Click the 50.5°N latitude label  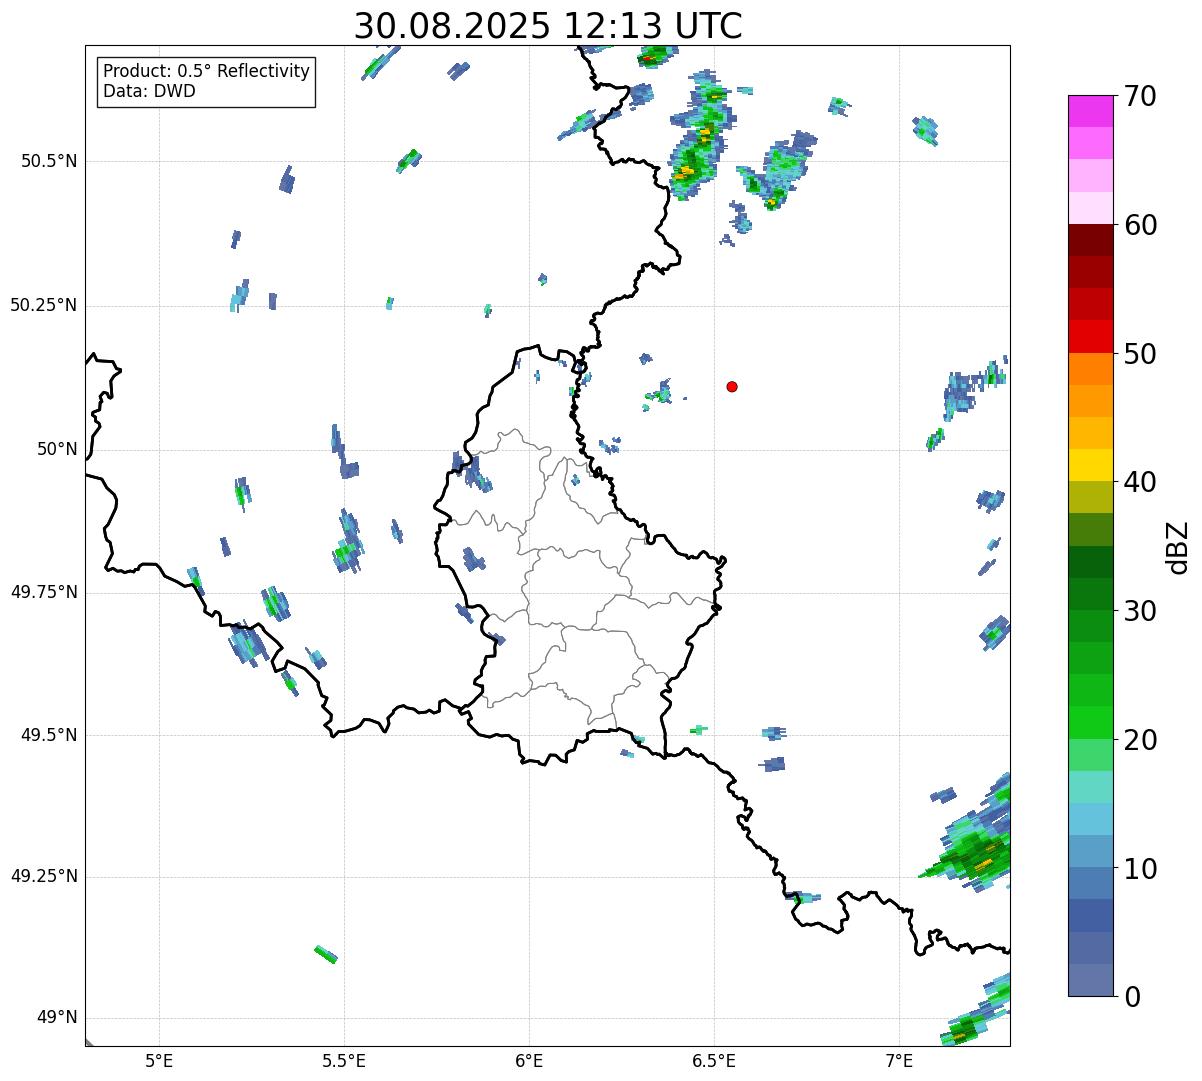[x=43, y=161]
